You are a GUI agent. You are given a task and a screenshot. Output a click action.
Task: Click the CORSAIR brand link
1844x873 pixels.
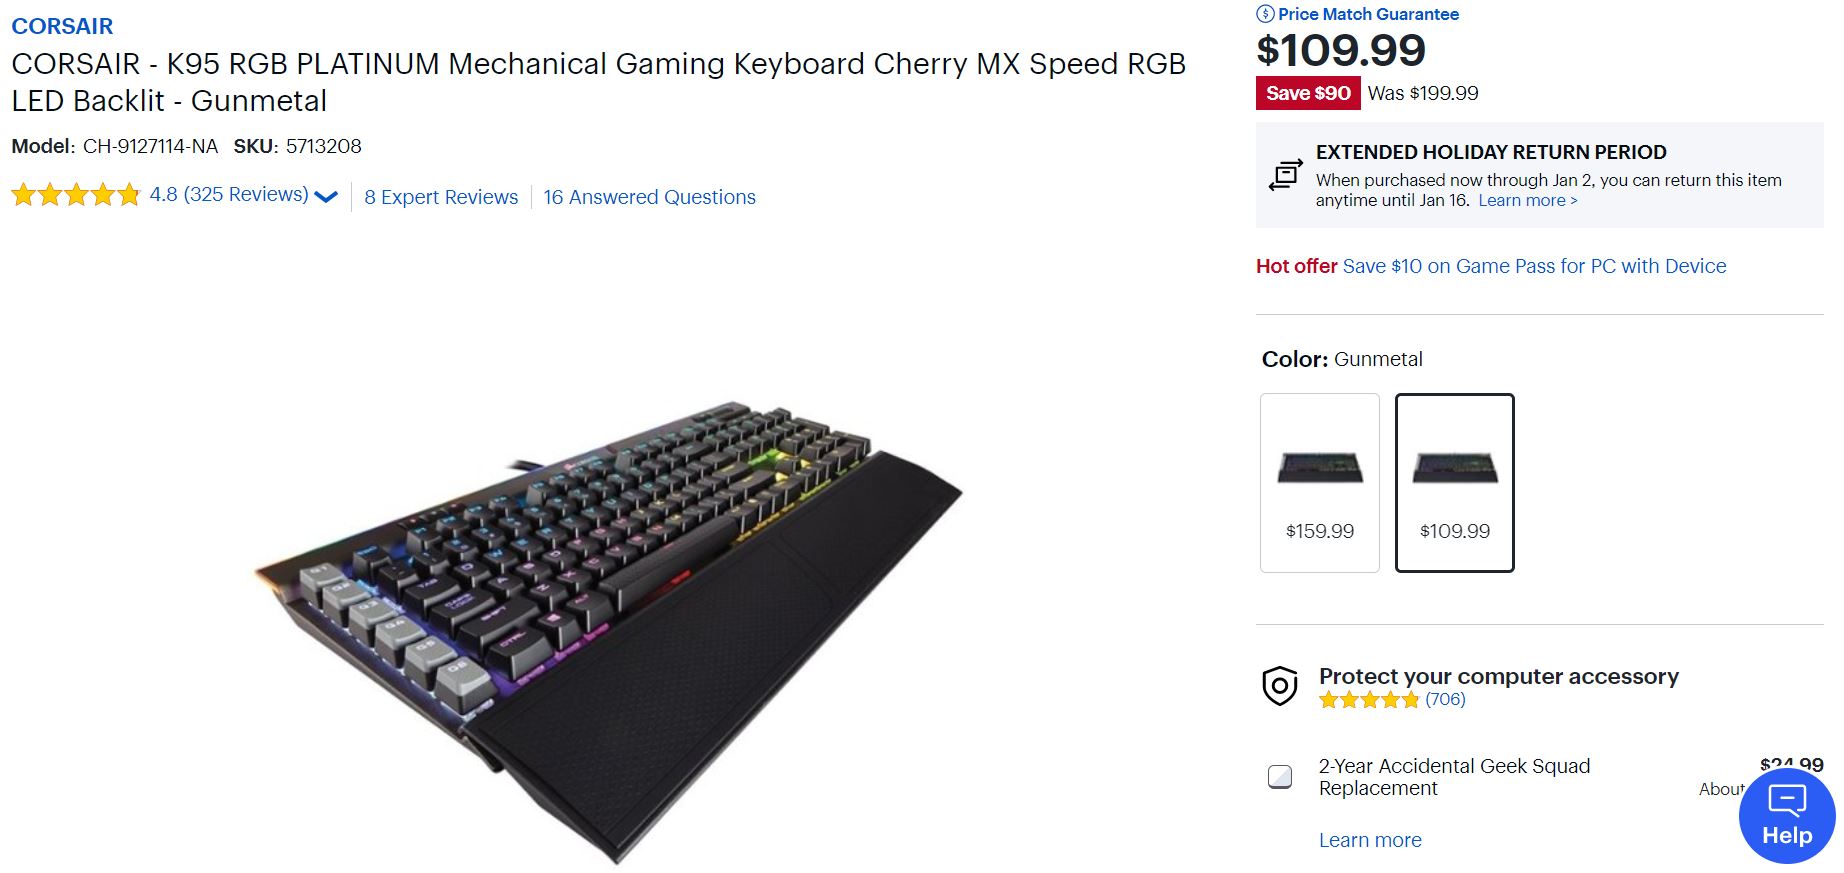pos(62,26)
